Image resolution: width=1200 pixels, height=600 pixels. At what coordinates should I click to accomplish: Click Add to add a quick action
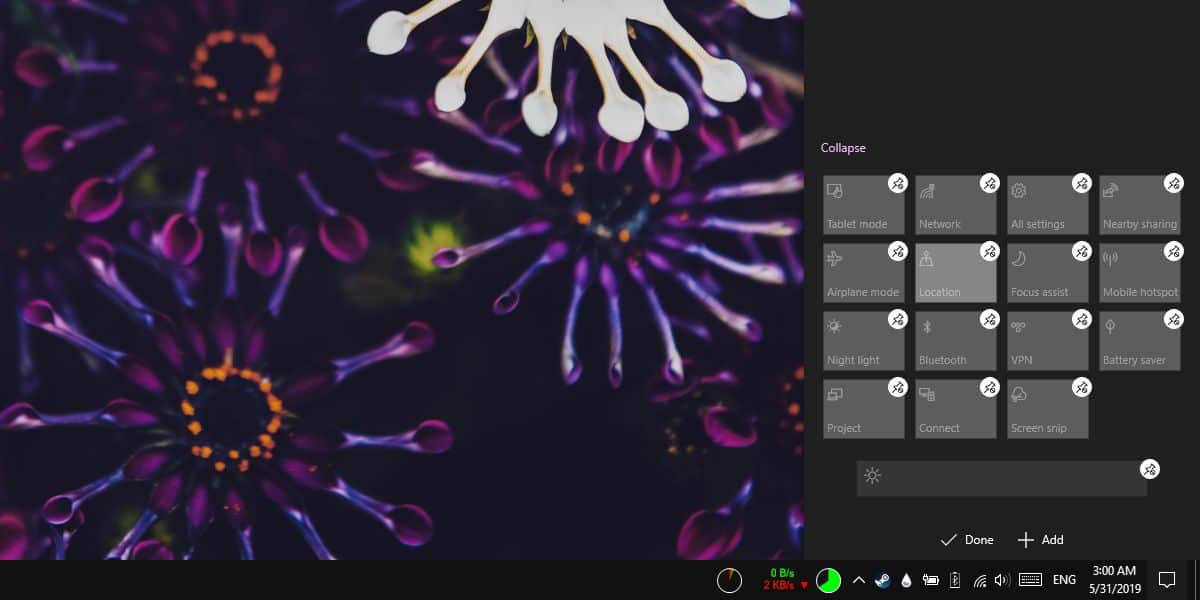tap(1040, 540)
